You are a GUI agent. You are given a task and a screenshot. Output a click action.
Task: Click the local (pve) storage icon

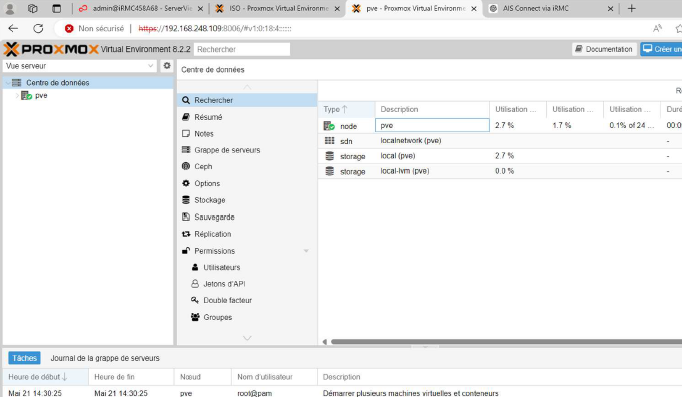coord(329,156)
